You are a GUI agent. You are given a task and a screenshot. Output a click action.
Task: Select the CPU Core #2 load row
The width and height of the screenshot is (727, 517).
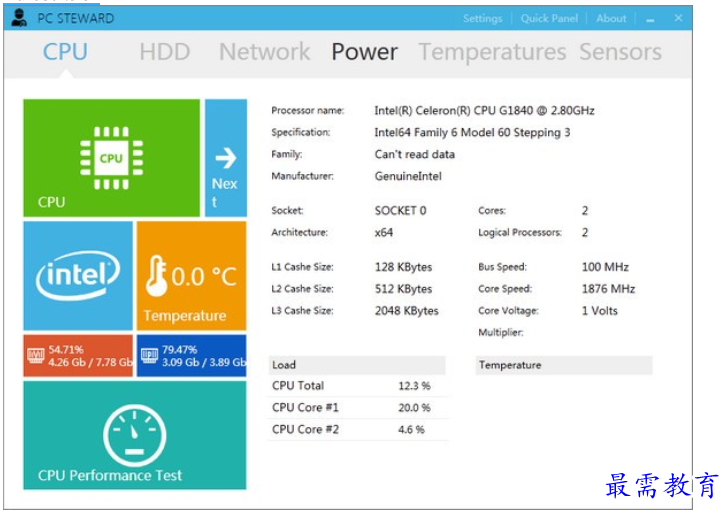pos(358,429)
